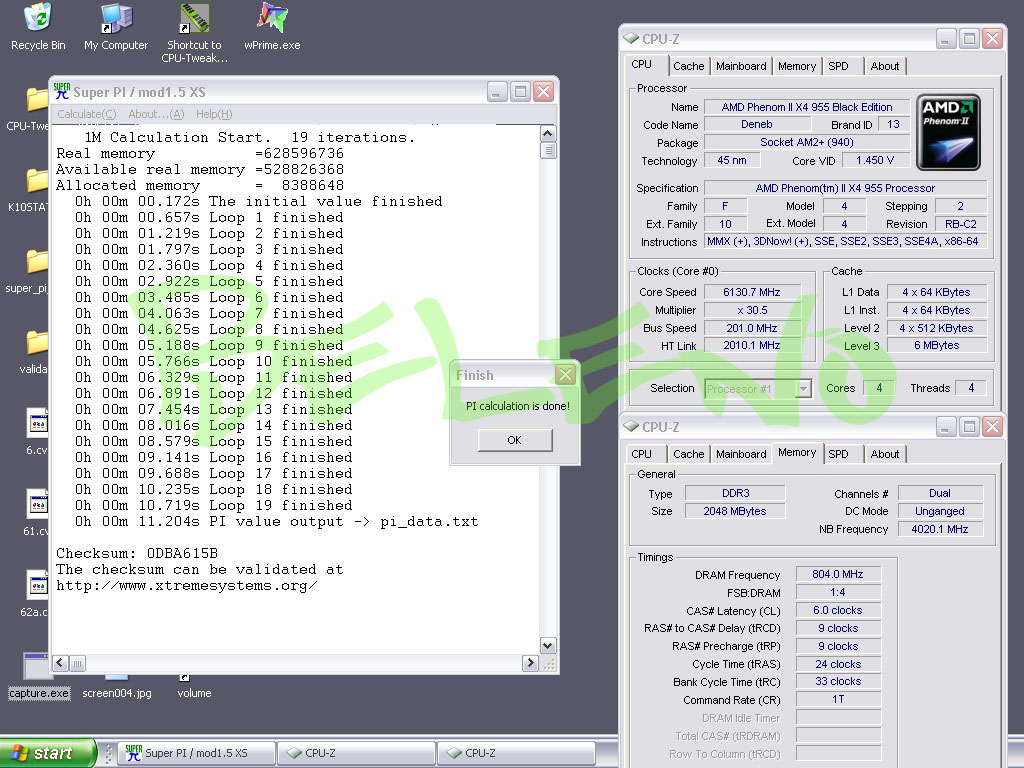Click the Checksum: 0DBA615B line
The height and width of the screenshot is (768, 1024).
pos(136,553)
